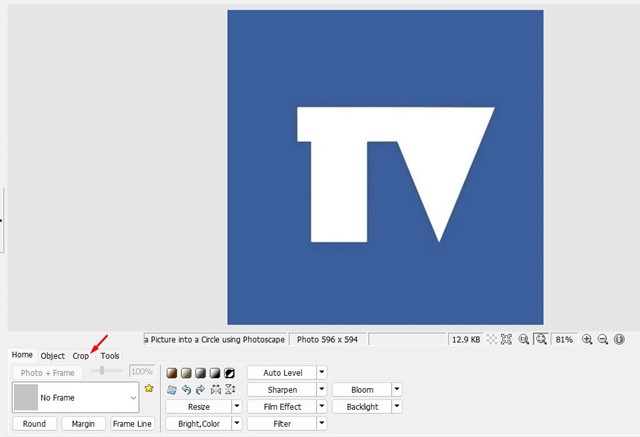Flip the photo horizontally

(216, 390)
